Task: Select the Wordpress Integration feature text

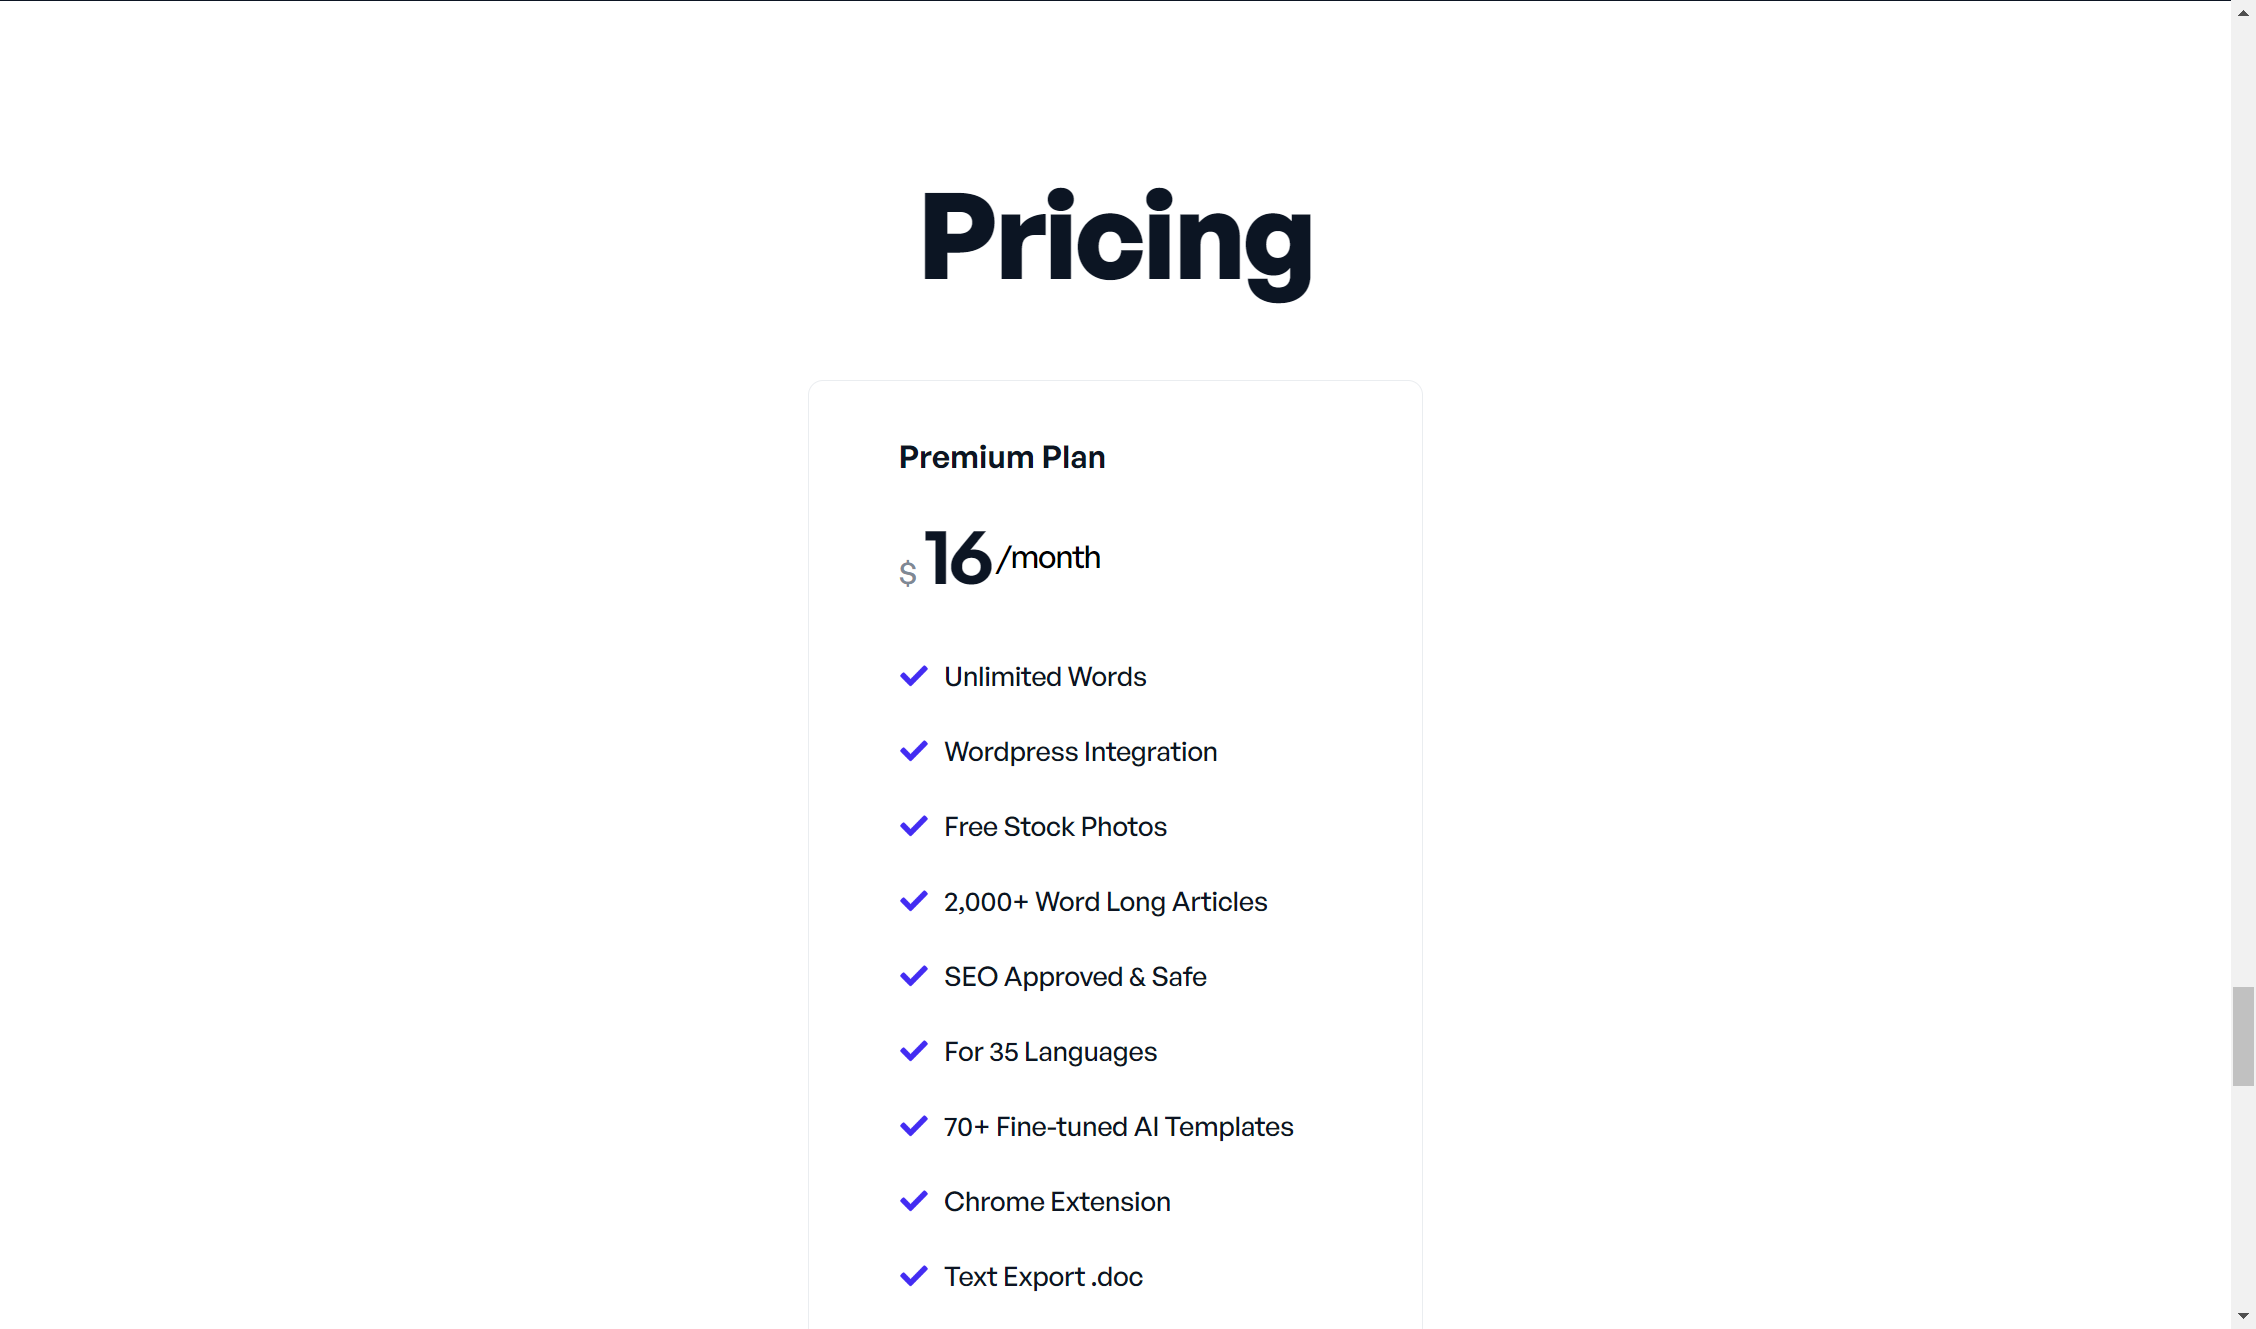Action: click(1080, 752)
